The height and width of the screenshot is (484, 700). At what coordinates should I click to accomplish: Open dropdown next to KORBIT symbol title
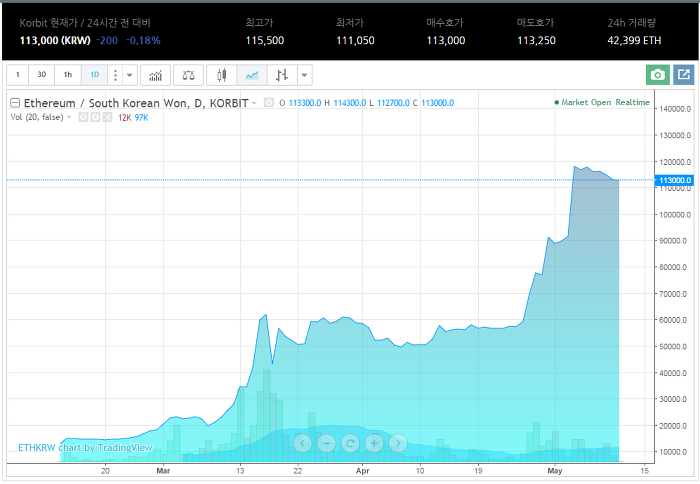254,103
